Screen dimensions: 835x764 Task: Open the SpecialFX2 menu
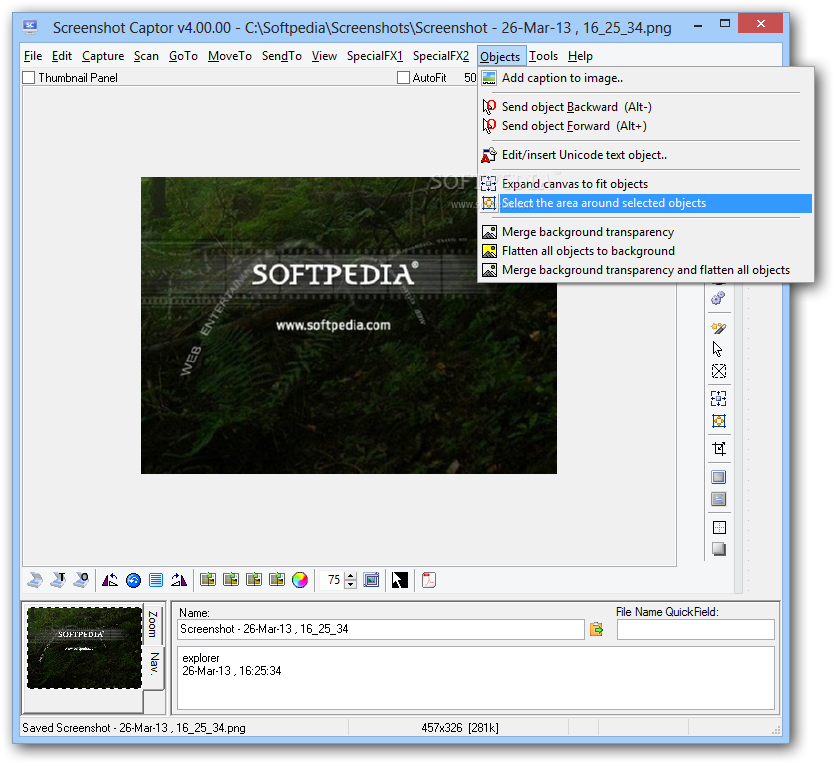point(441,56)
